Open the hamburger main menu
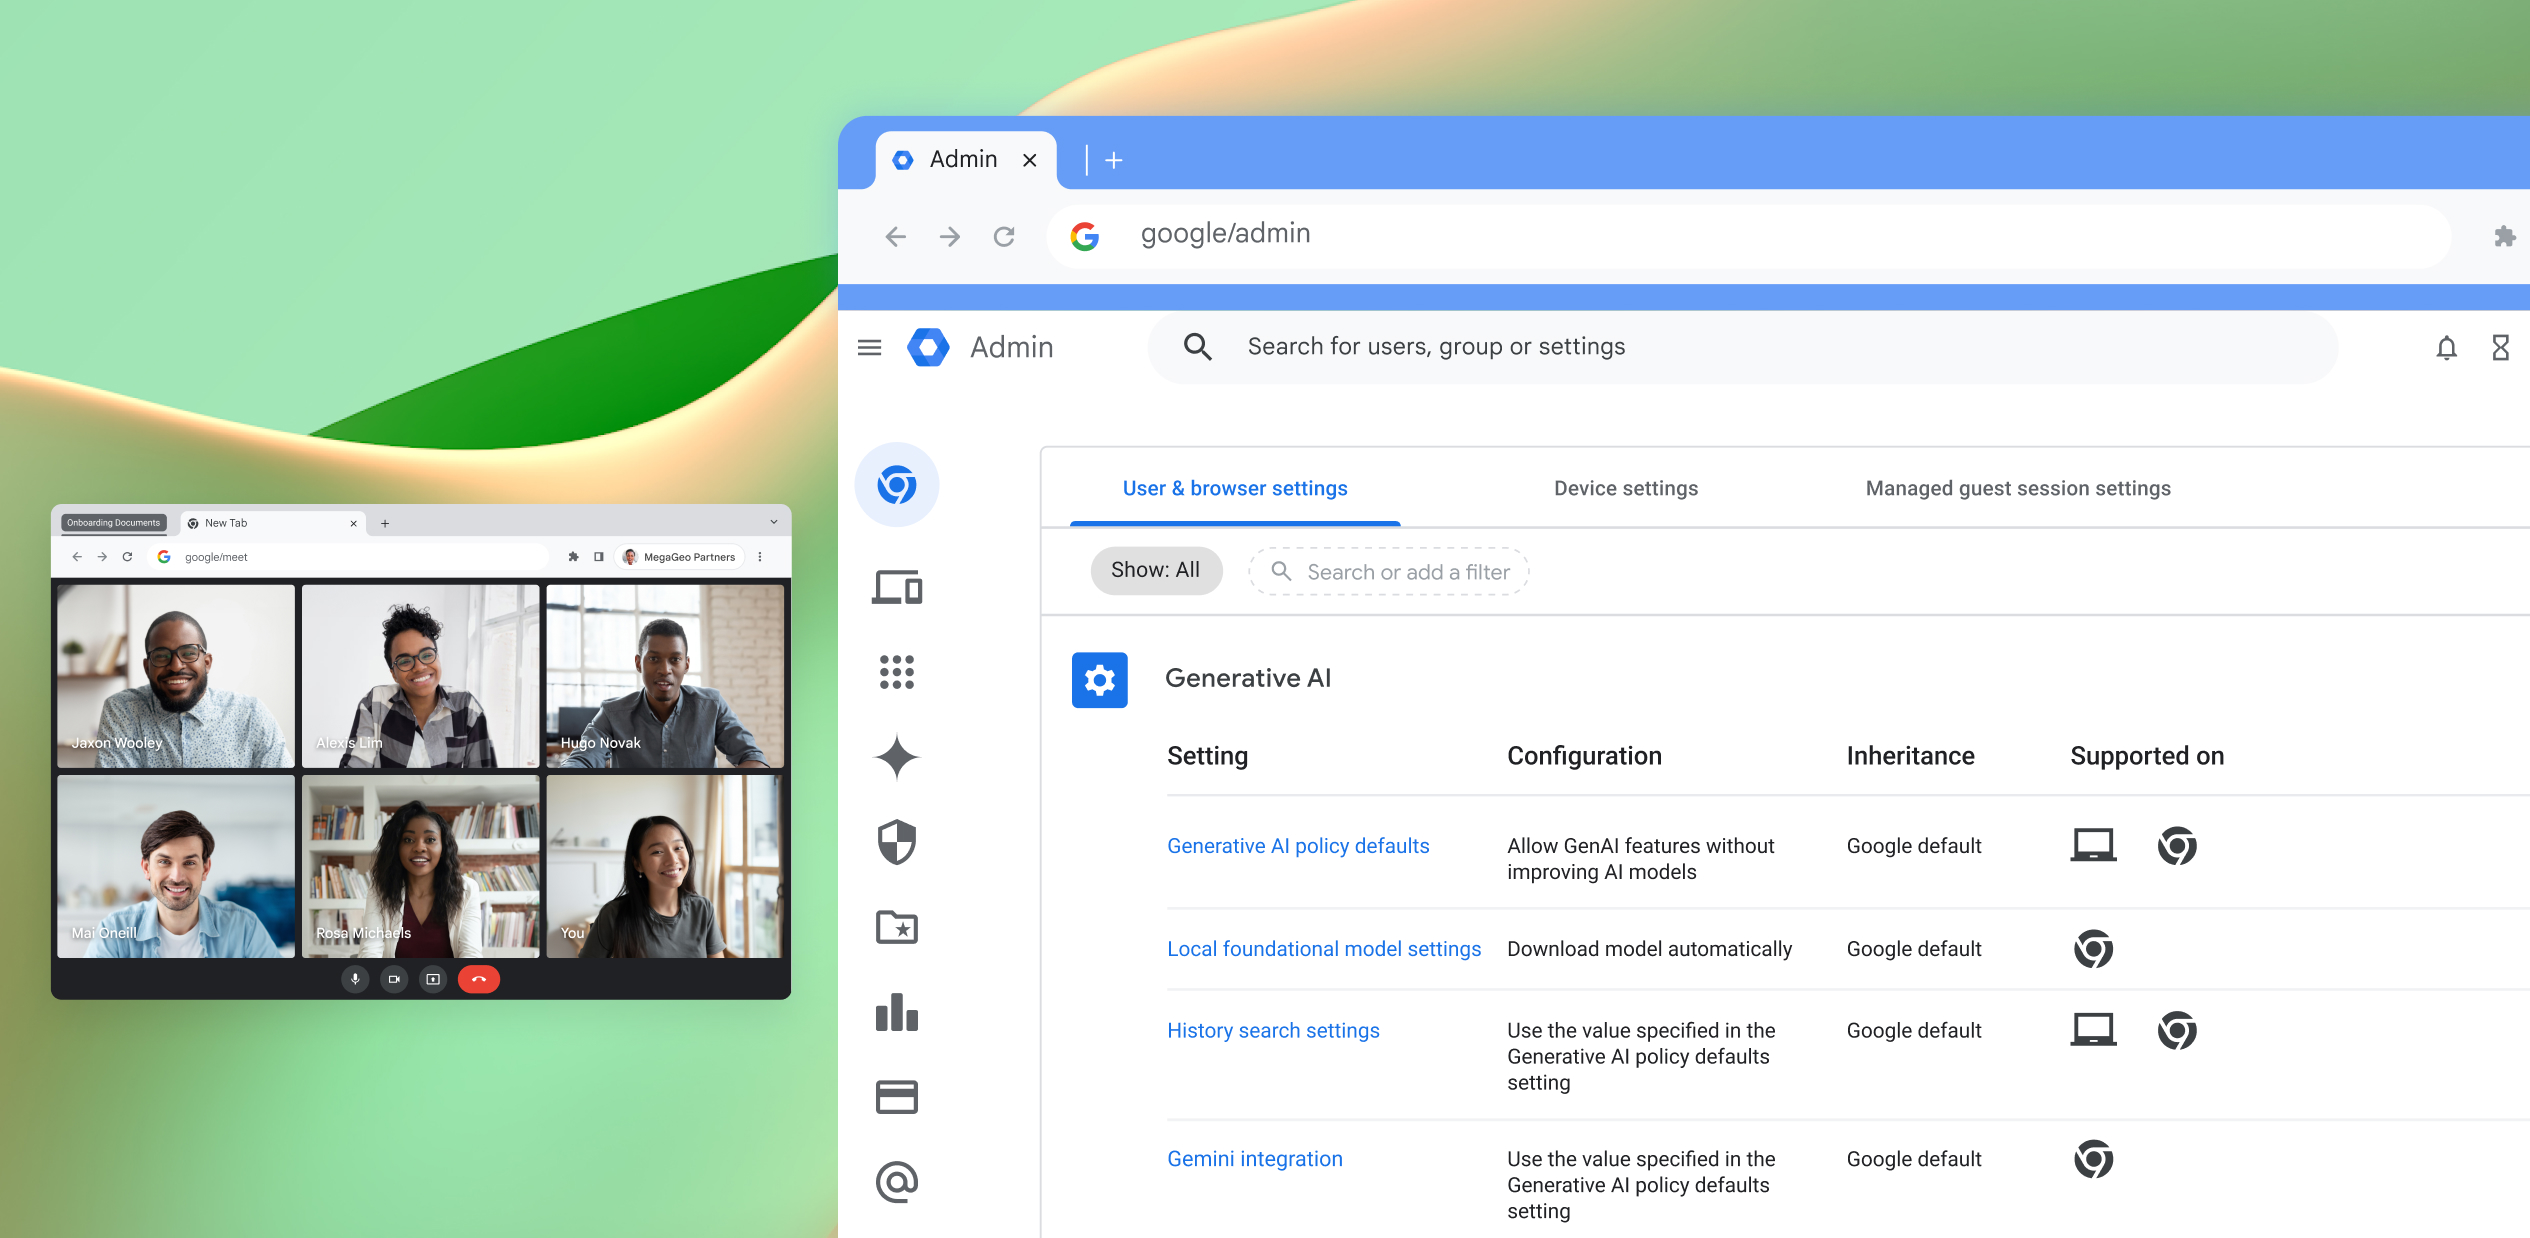Screen dimensions: 2530x1238 [x=869, y=347]
